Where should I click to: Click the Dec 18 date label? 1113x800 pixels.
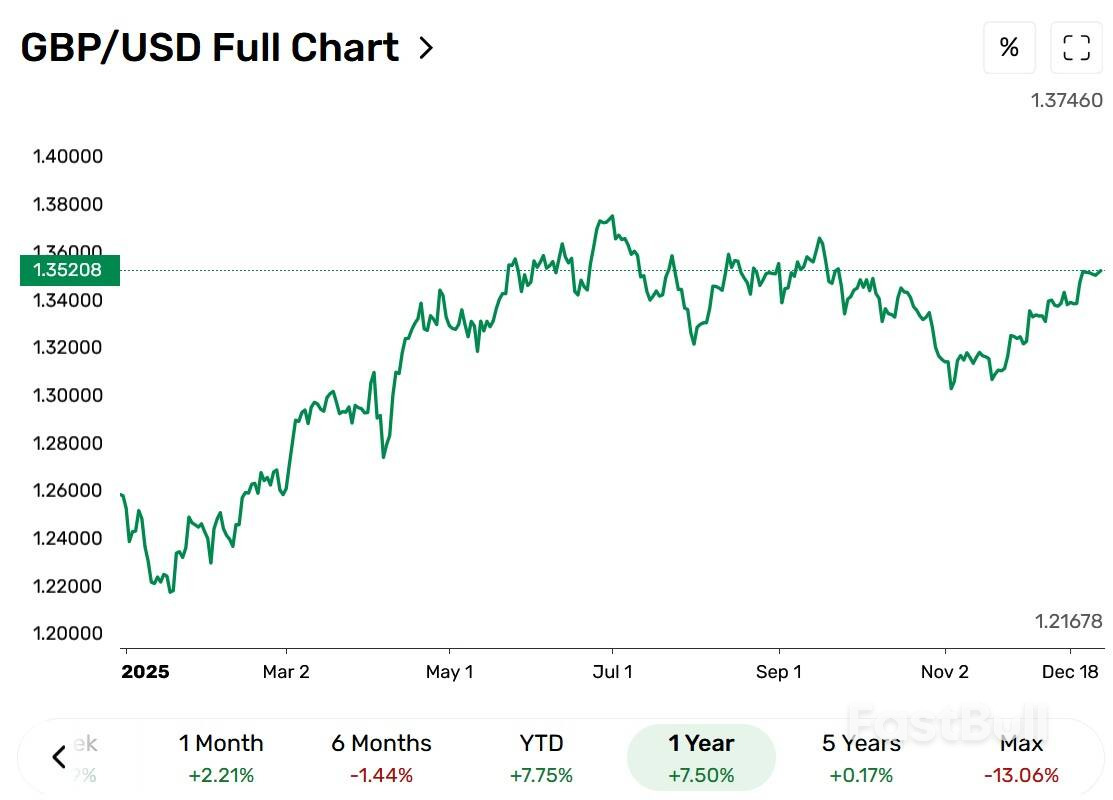click(1069, 672)
